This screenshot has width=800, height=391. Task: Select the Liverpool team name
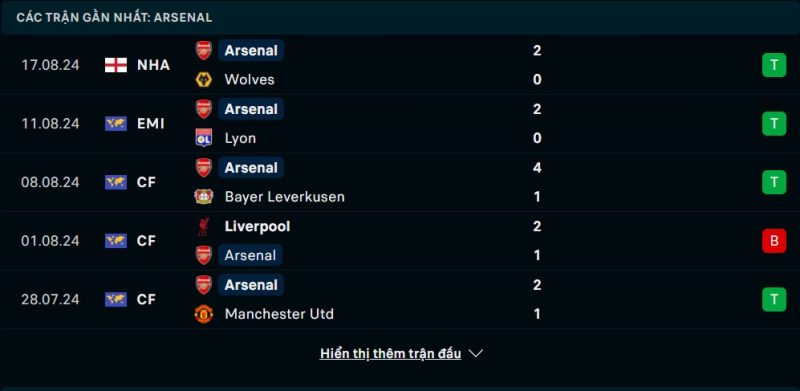257,226
